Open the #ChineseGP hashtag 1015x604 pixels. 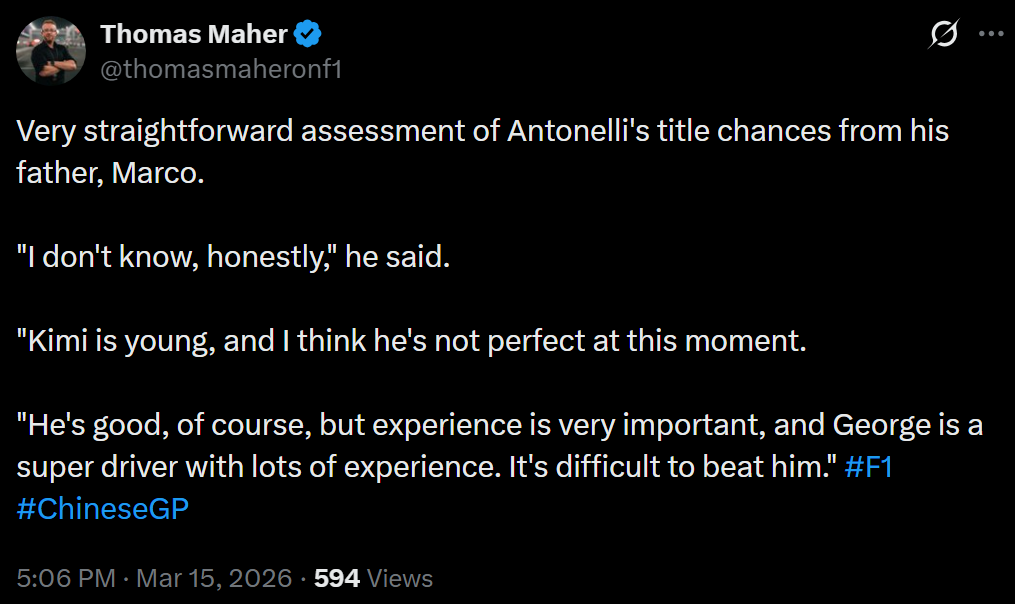click(103, 507)
